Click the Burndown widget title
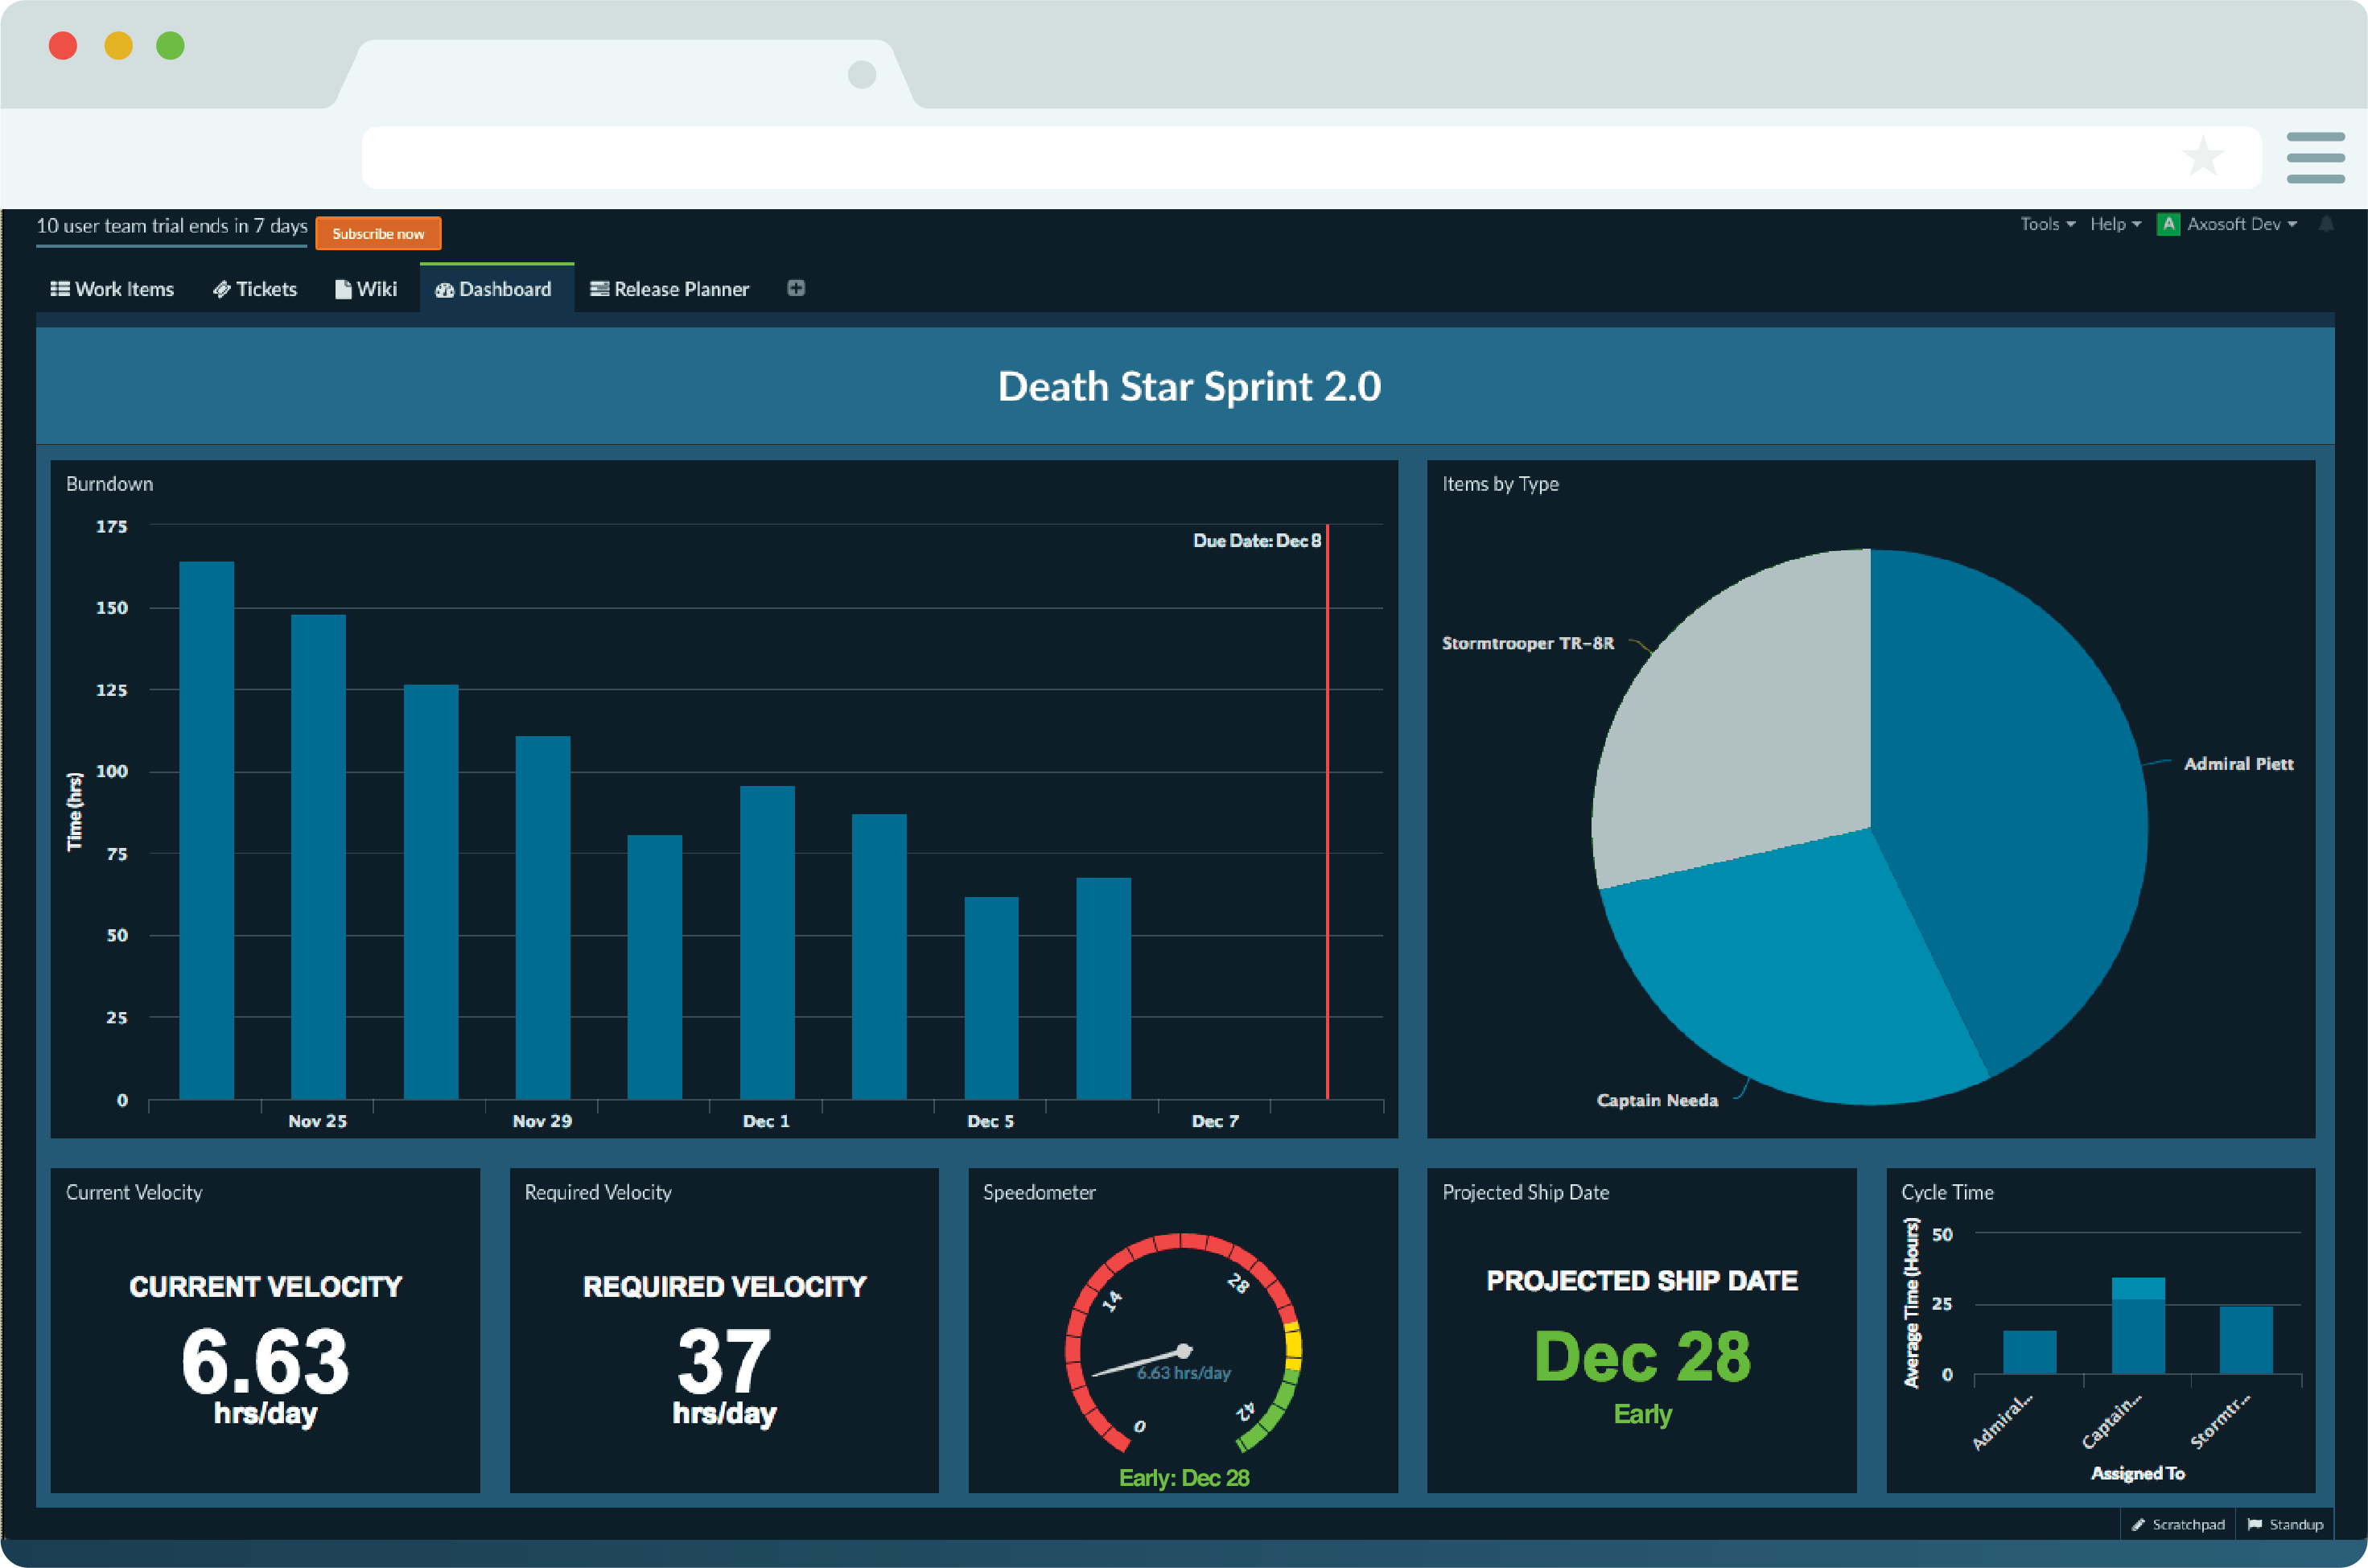Viewport: 2368px width, 1568px height. pos(109,484)
